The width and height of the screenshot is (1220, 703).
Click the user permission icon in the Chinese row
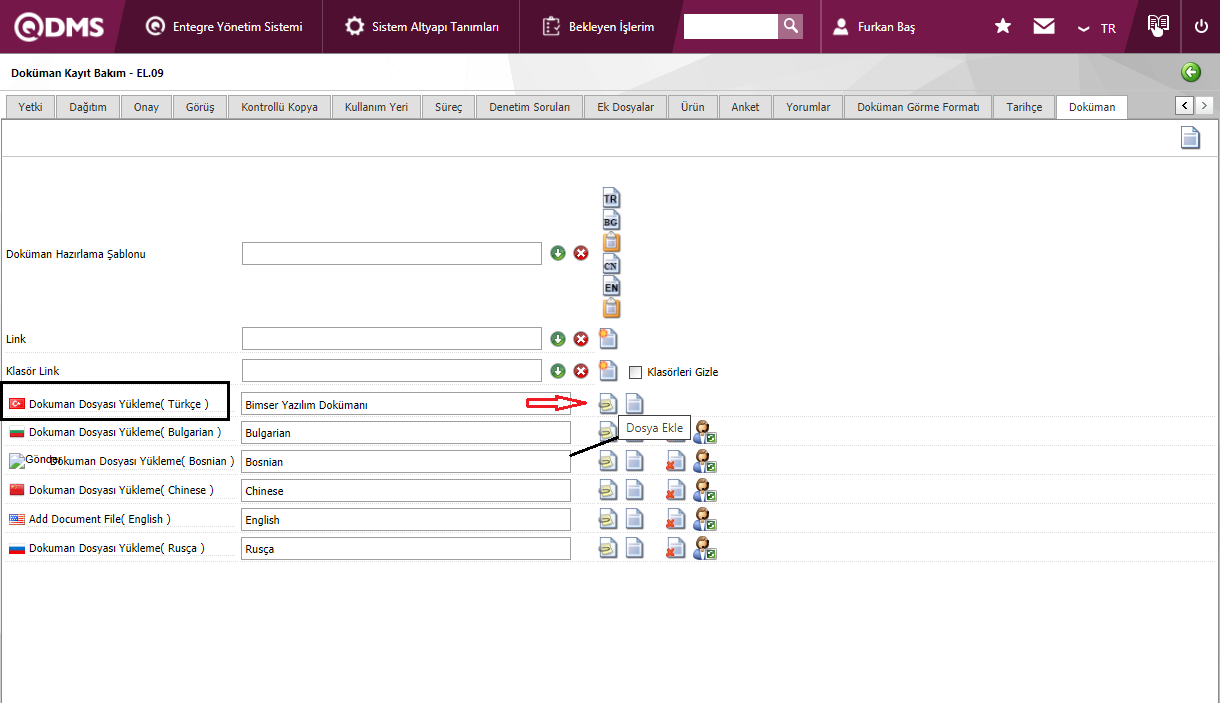coord(705,490)
